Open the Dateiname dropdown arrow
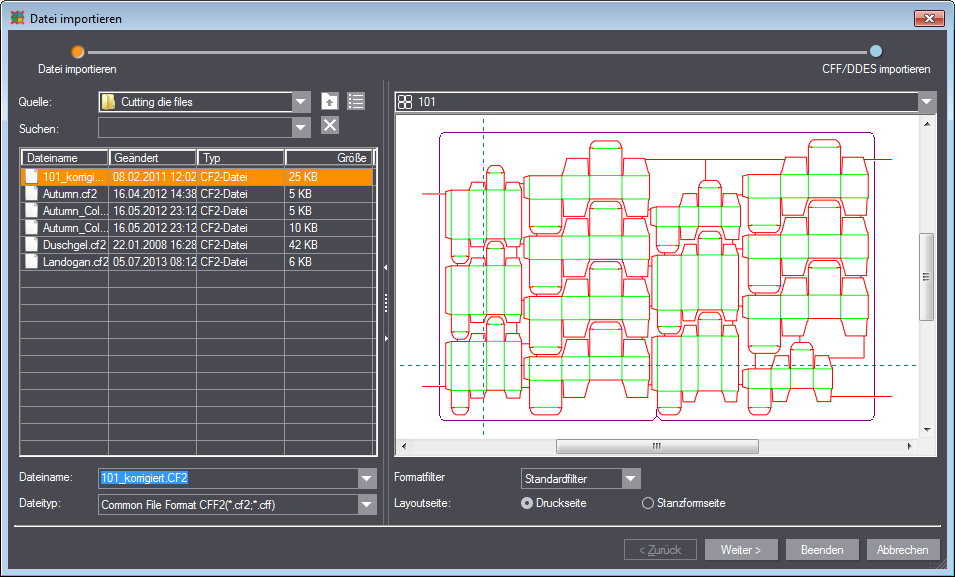 pos(367,478)
